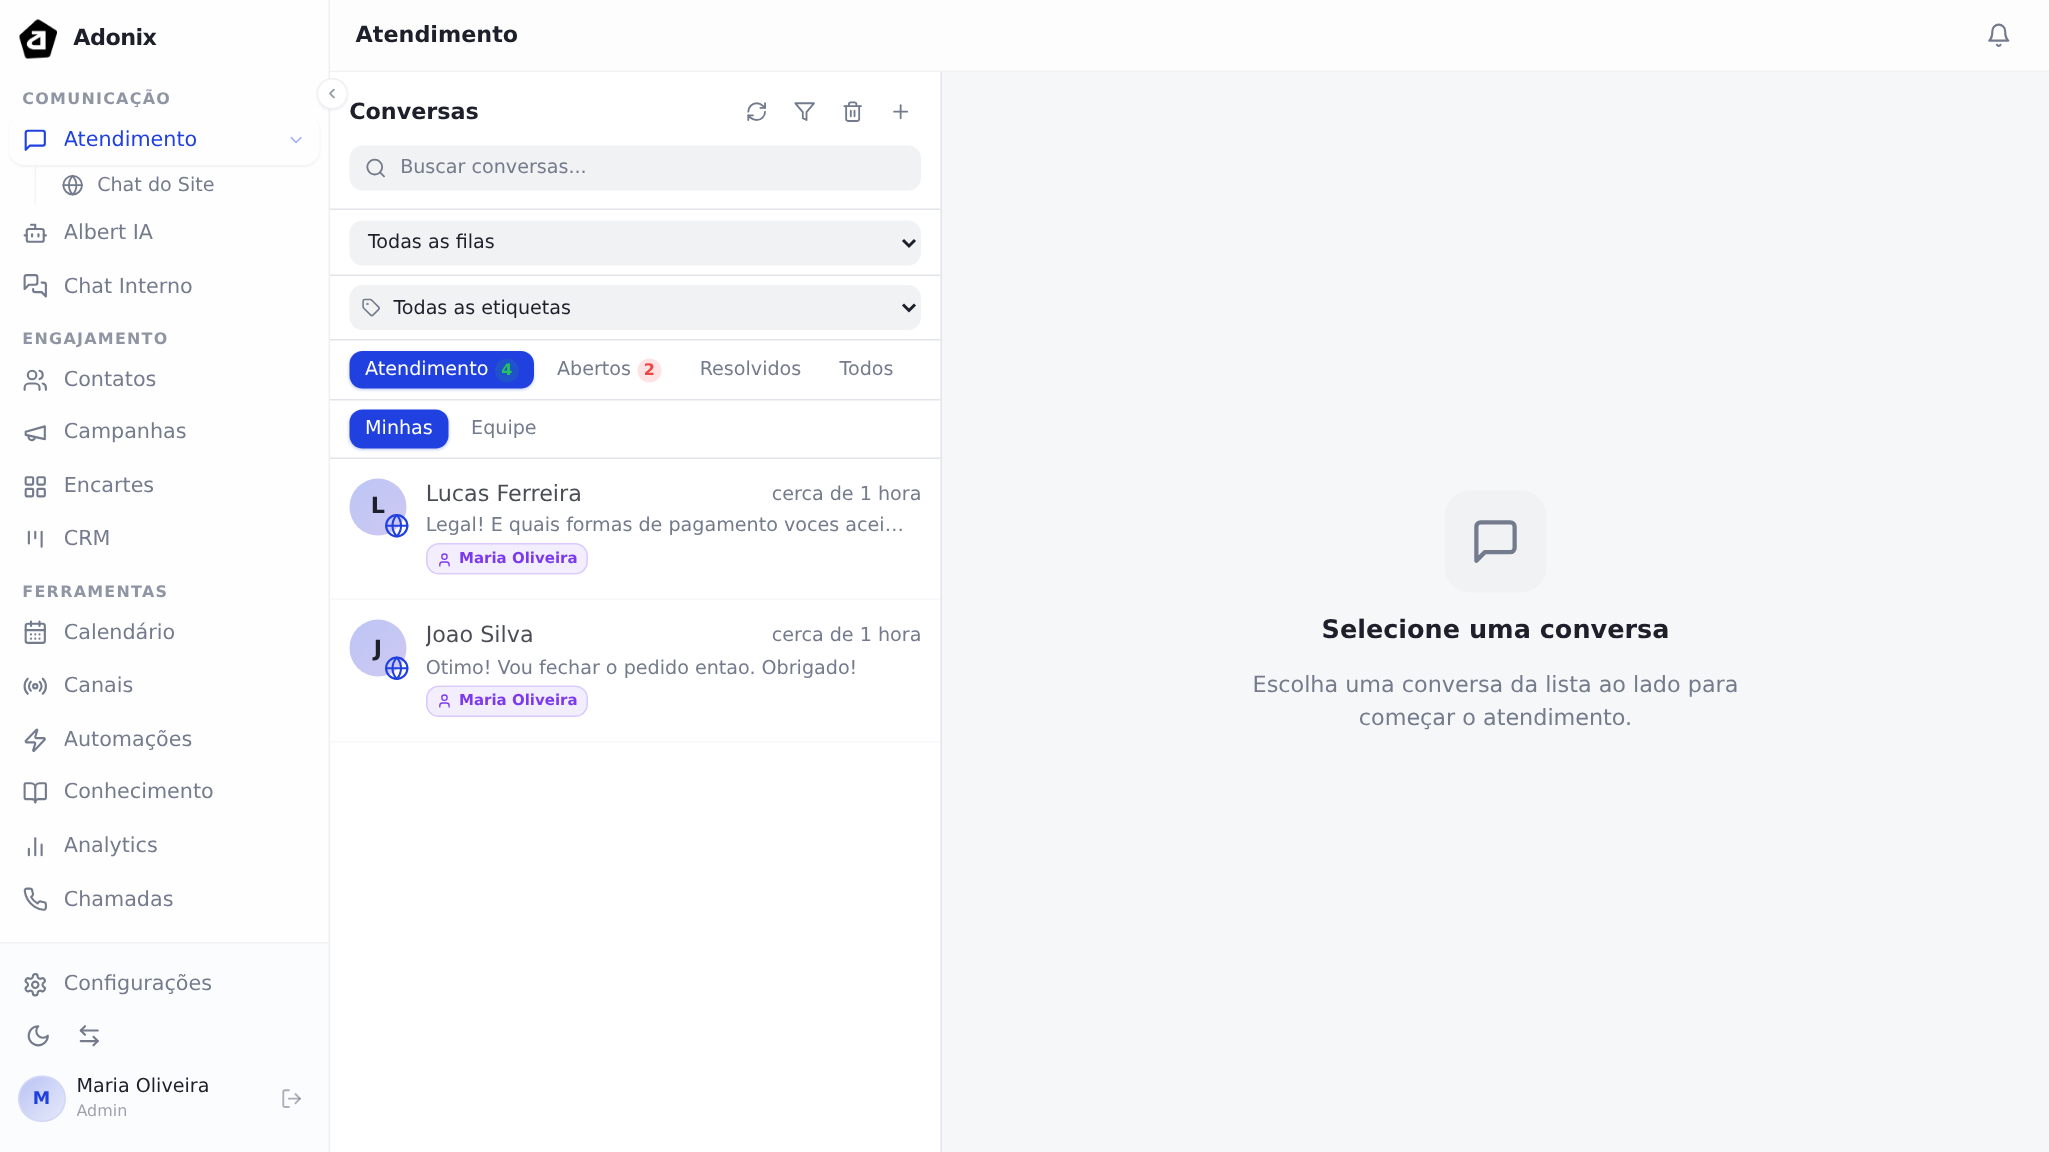Click the trash icon in Conversas

(852, 112)
